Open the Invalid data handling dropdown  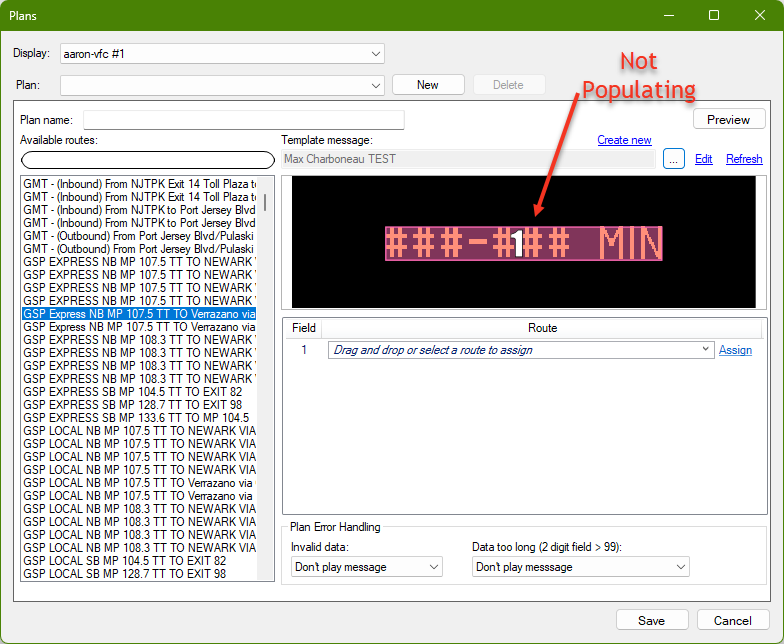[366, 567]
